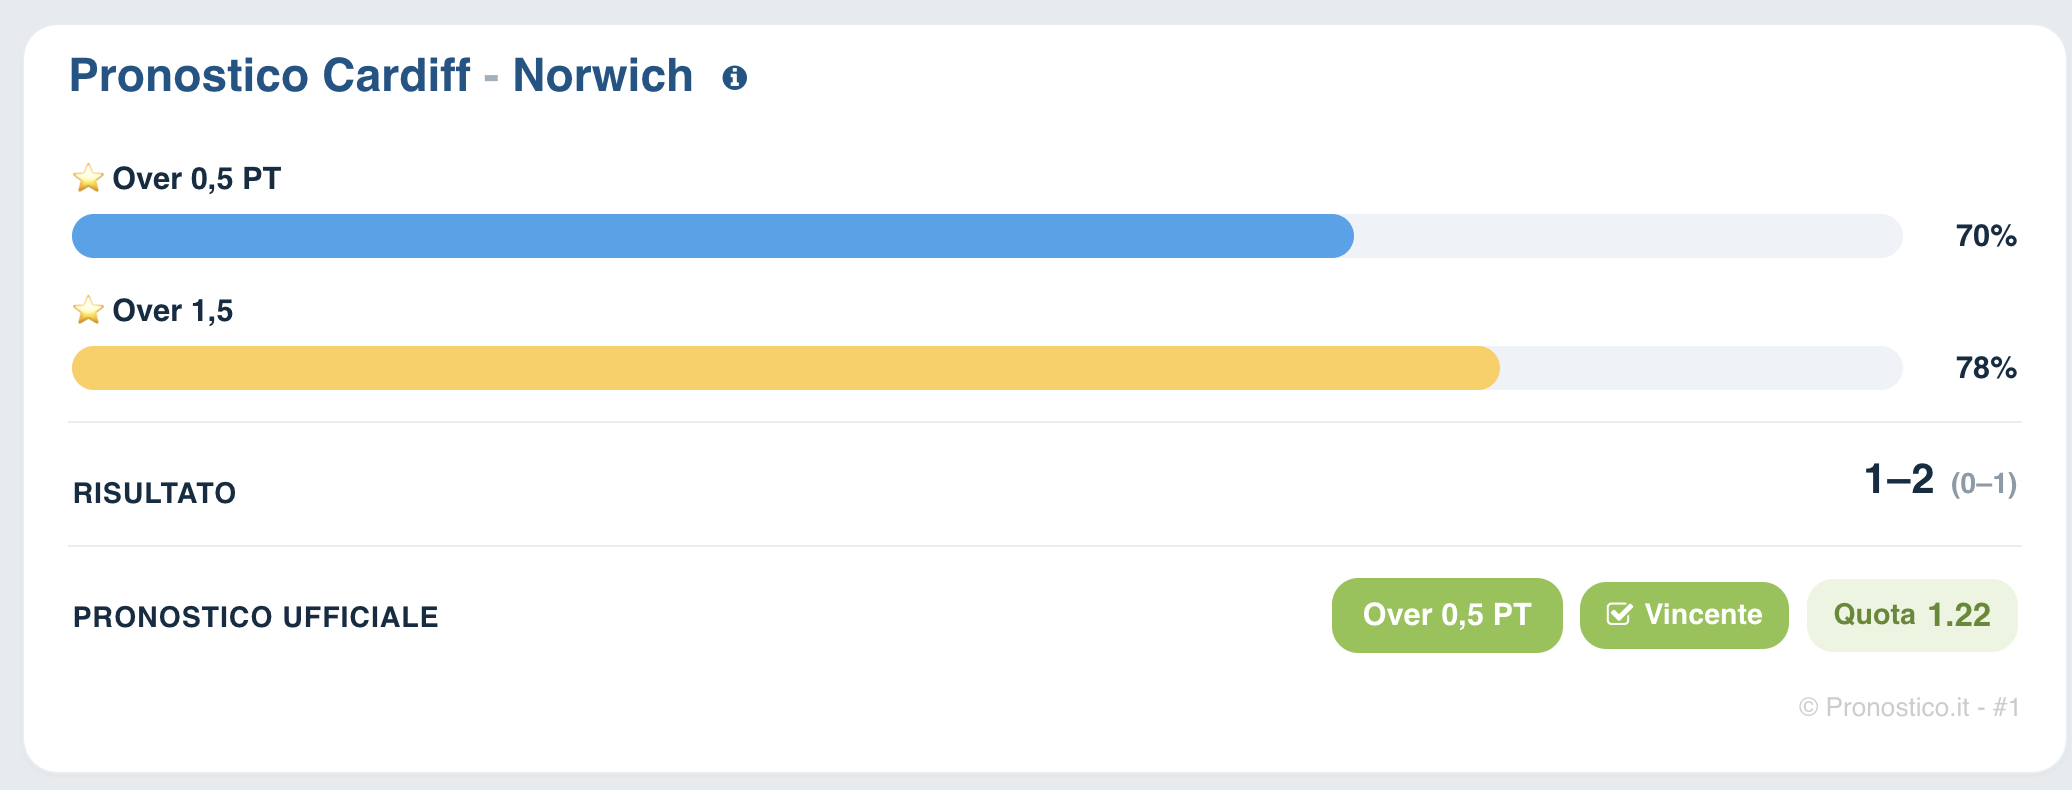Click the Over 0,5 PT prediction label
The width and height of the screenshot is (2072, 790).
pyautogui.click(x=197, y=178)
